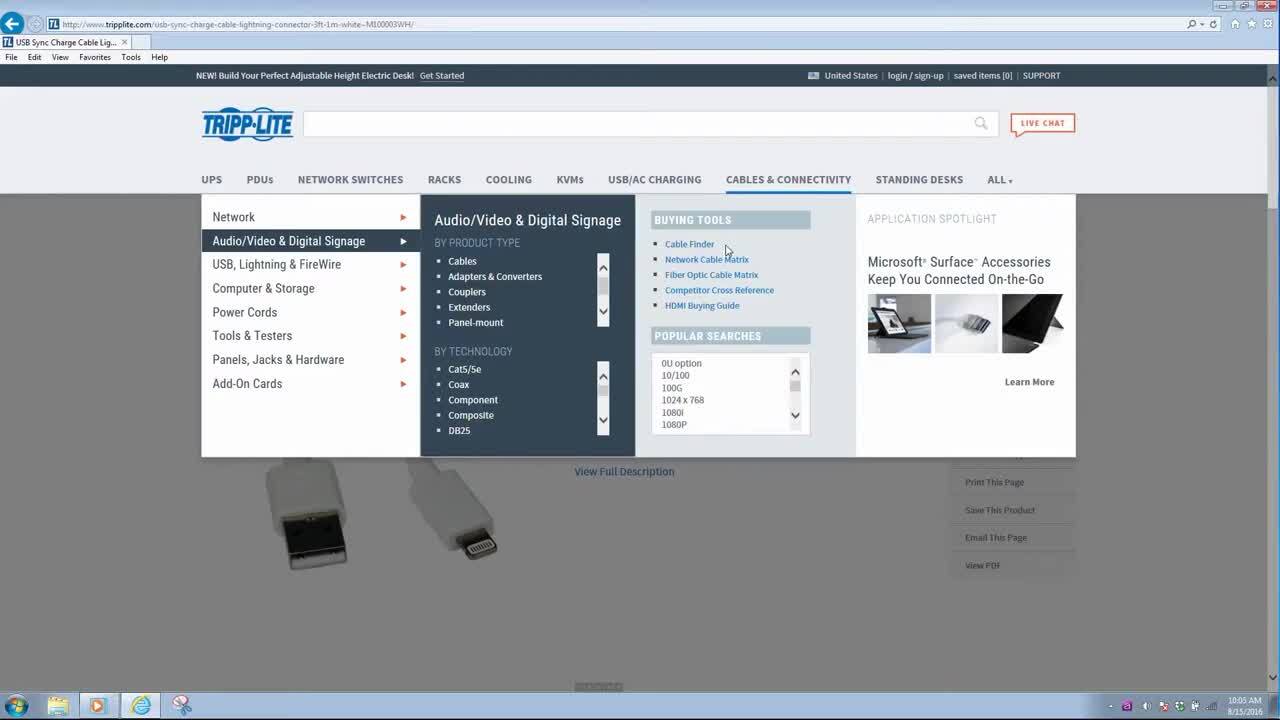Open the Tools menu
Screen dimensions: 1280x720
point(131,57)
